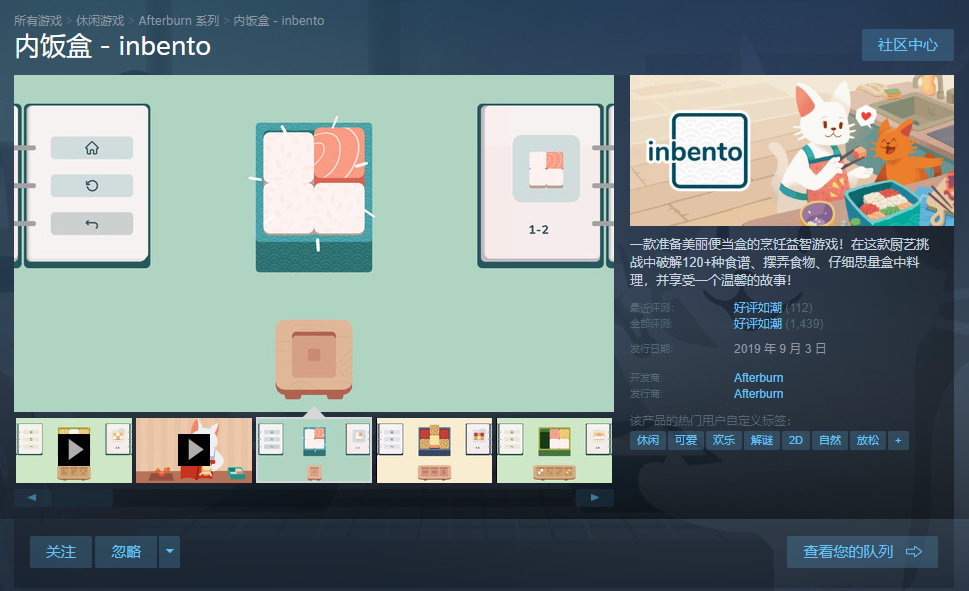Click the bento box with salmon in screenshot

[x=314, y=197]
